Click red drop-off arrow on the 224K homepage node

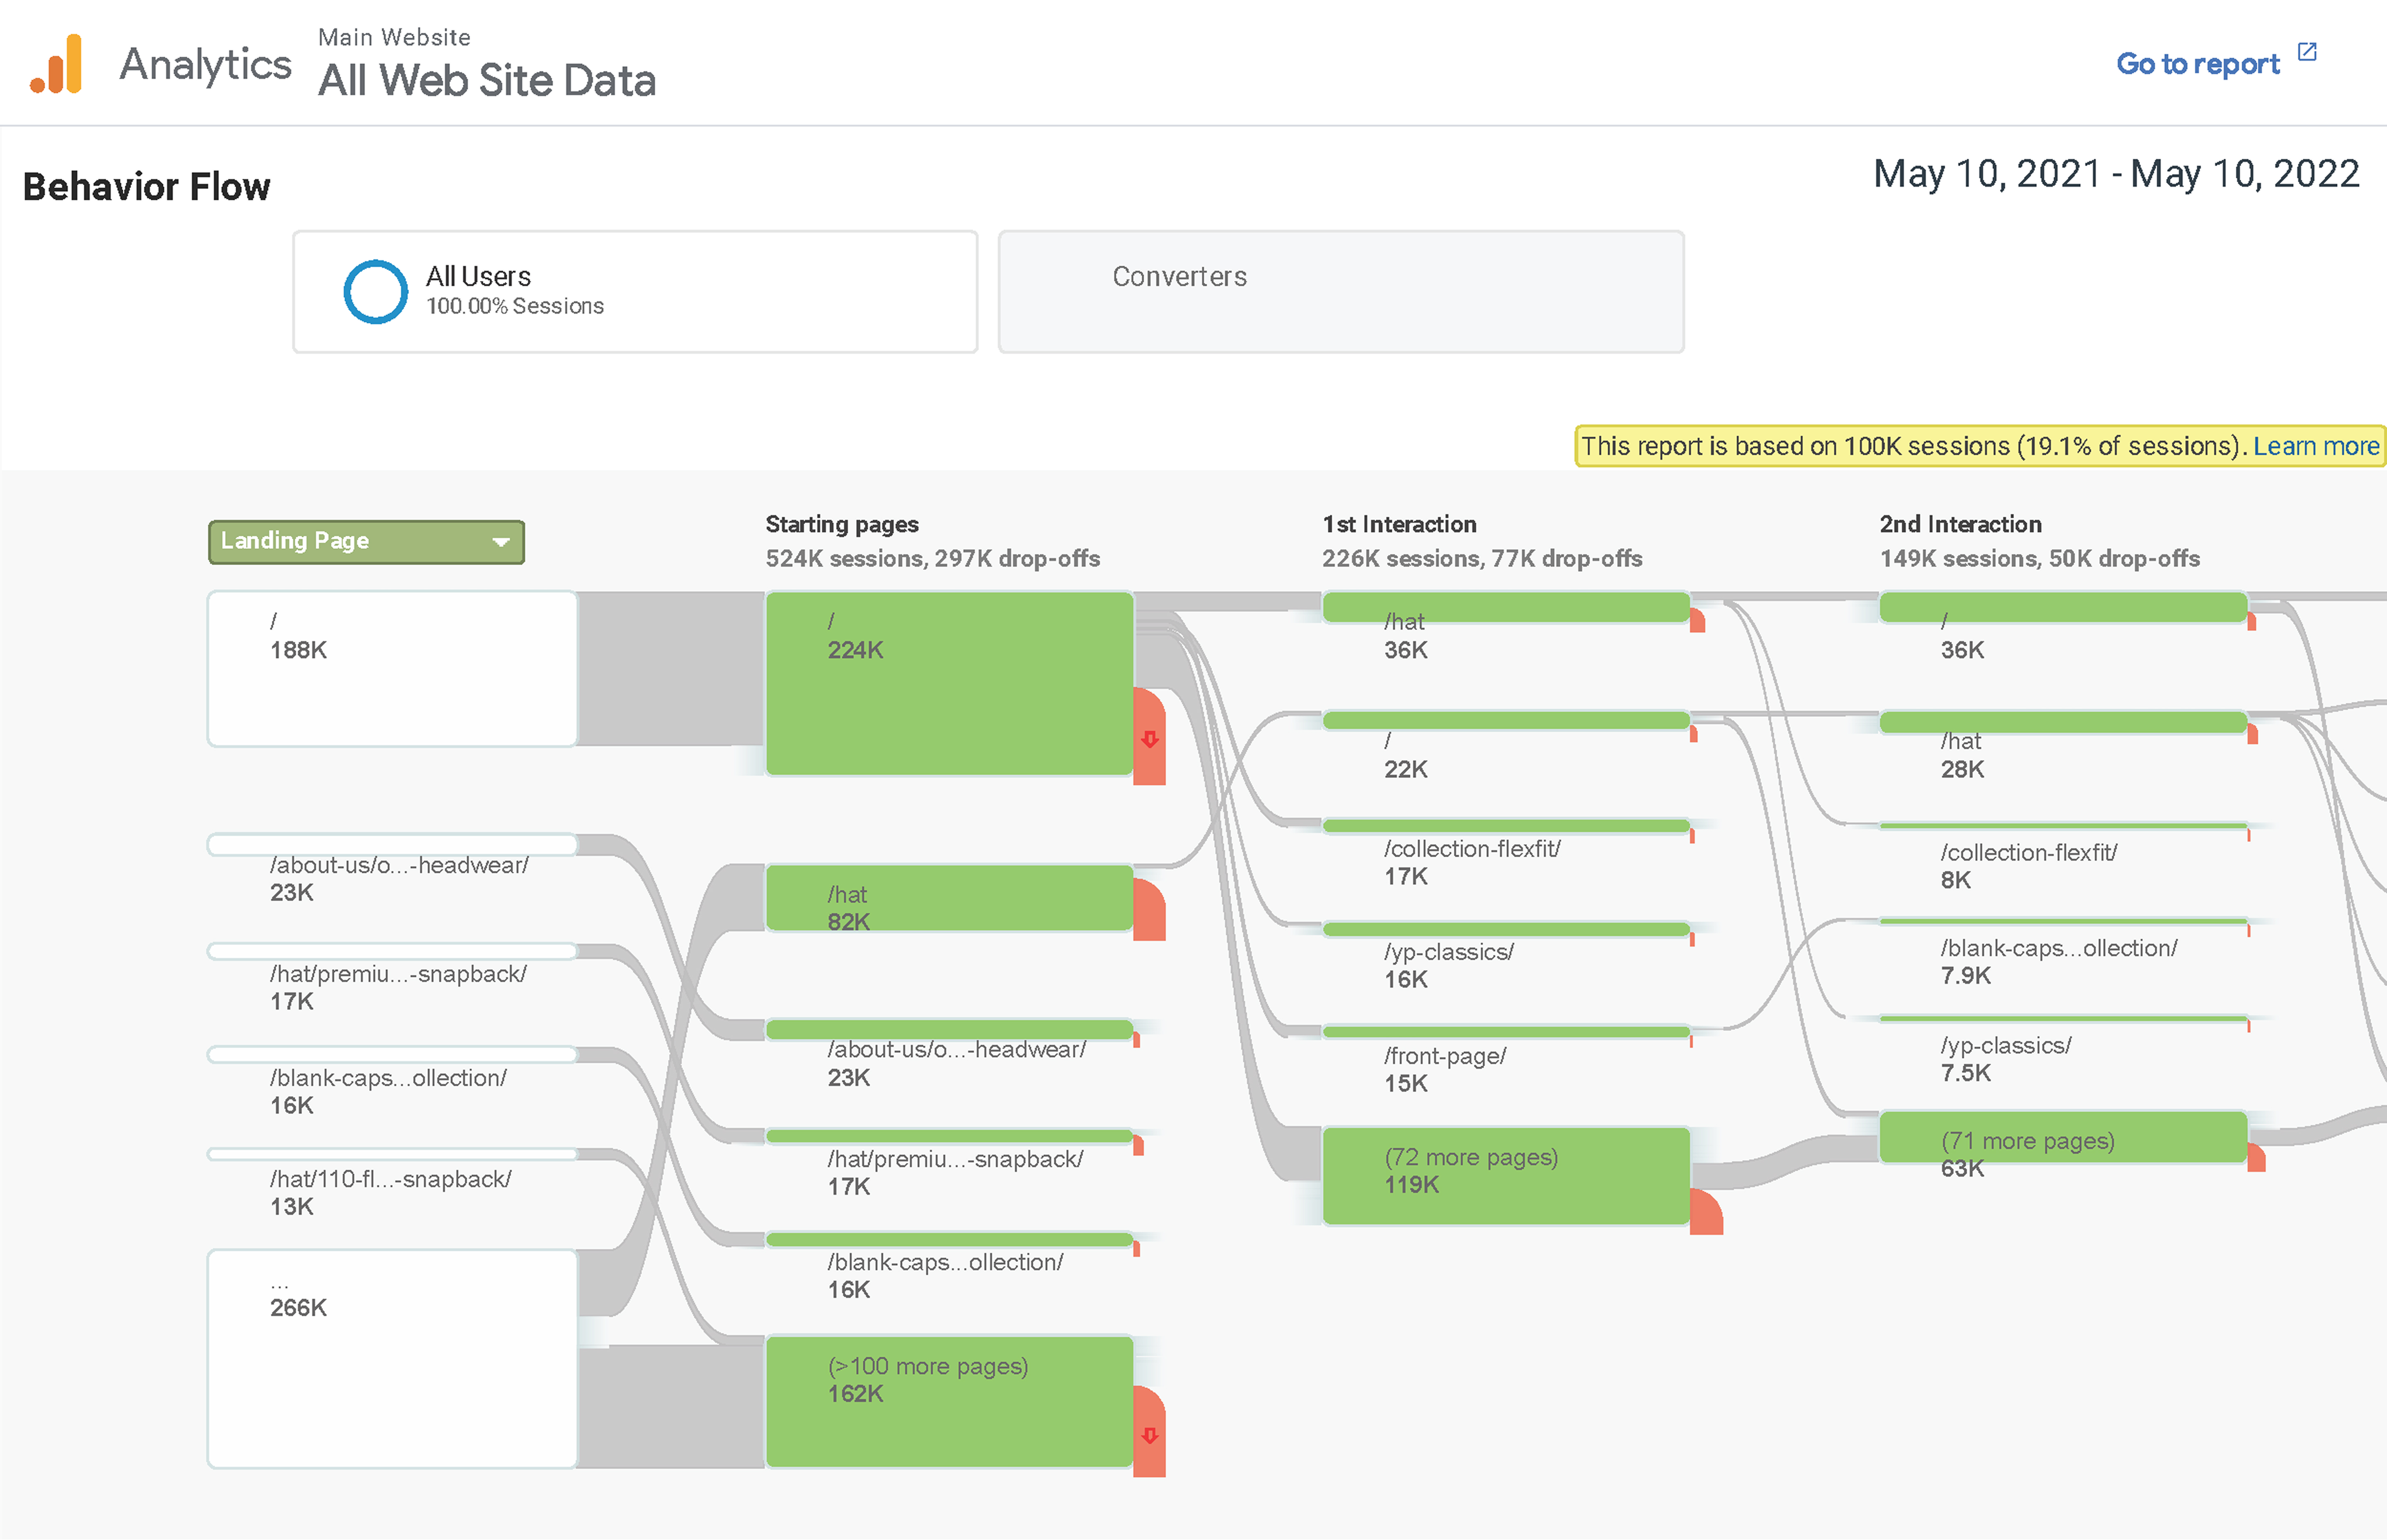(1150, 739)
